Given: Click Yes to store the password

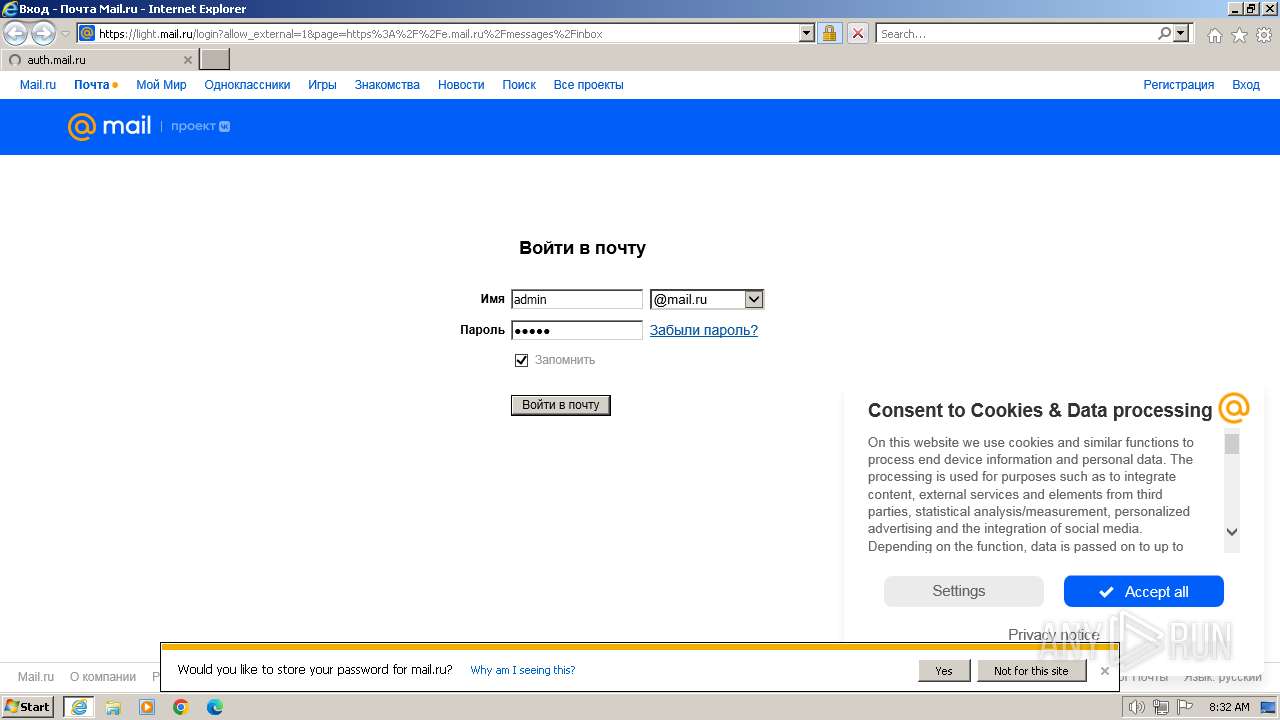Looking at the screenshot, I should pyautogui.click(x=944, y=671).
